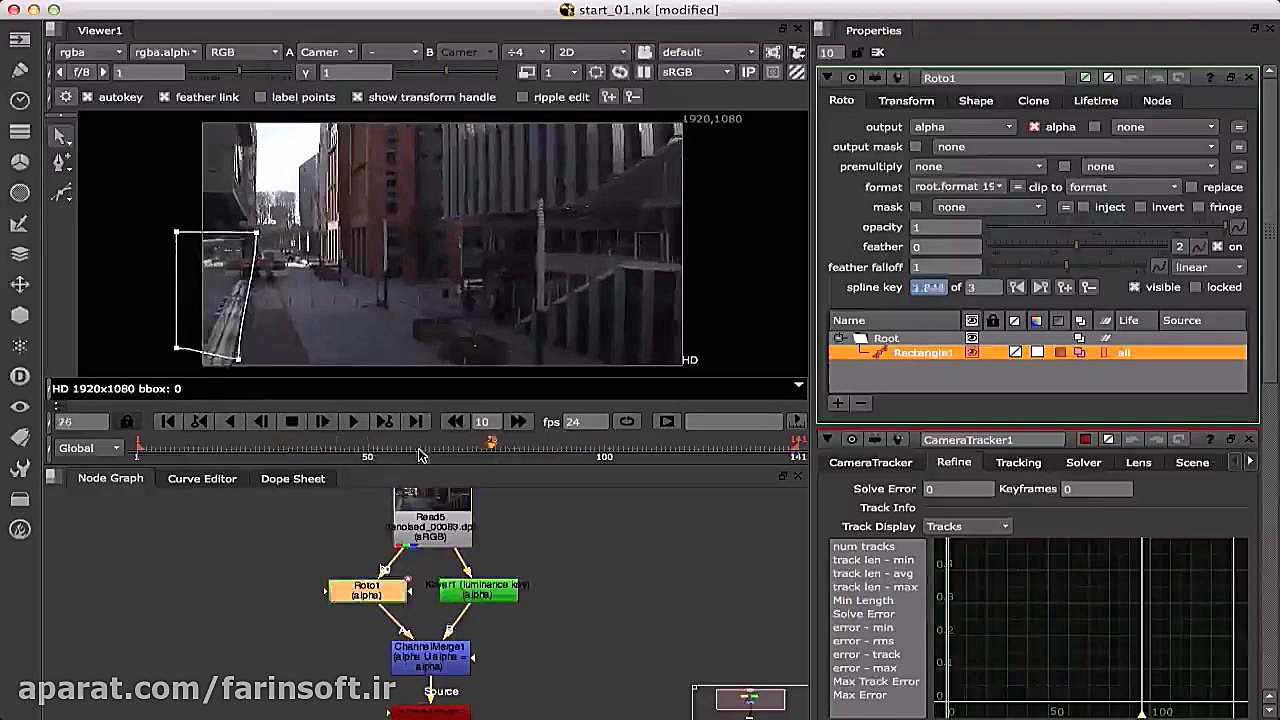The width and height of the screenshot is (1280, 720).
Task: Open the Merge nodes menu (layers icon)
Action: click(x=19, y=254)
